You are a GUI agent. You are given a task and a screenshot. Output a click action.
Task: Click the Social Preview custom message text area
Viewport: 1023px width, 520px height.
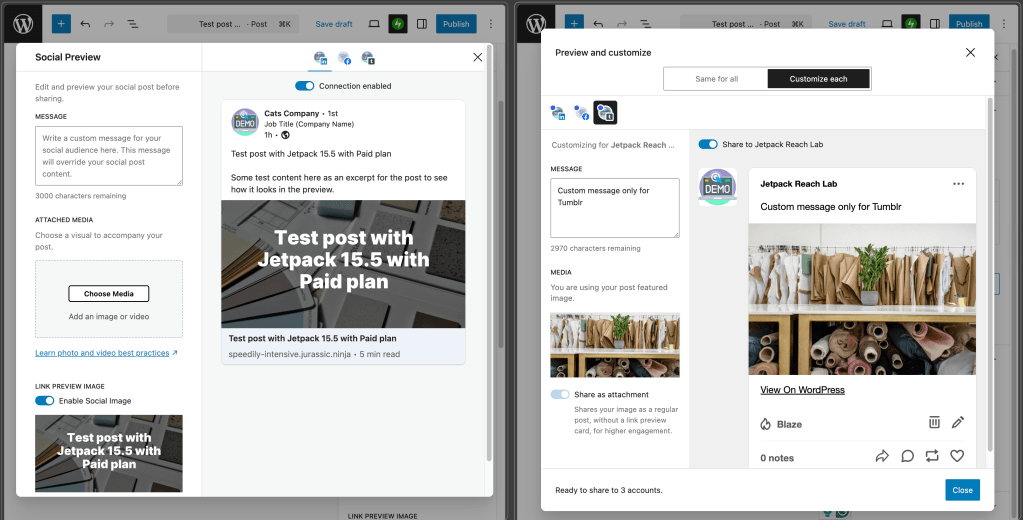108,155
